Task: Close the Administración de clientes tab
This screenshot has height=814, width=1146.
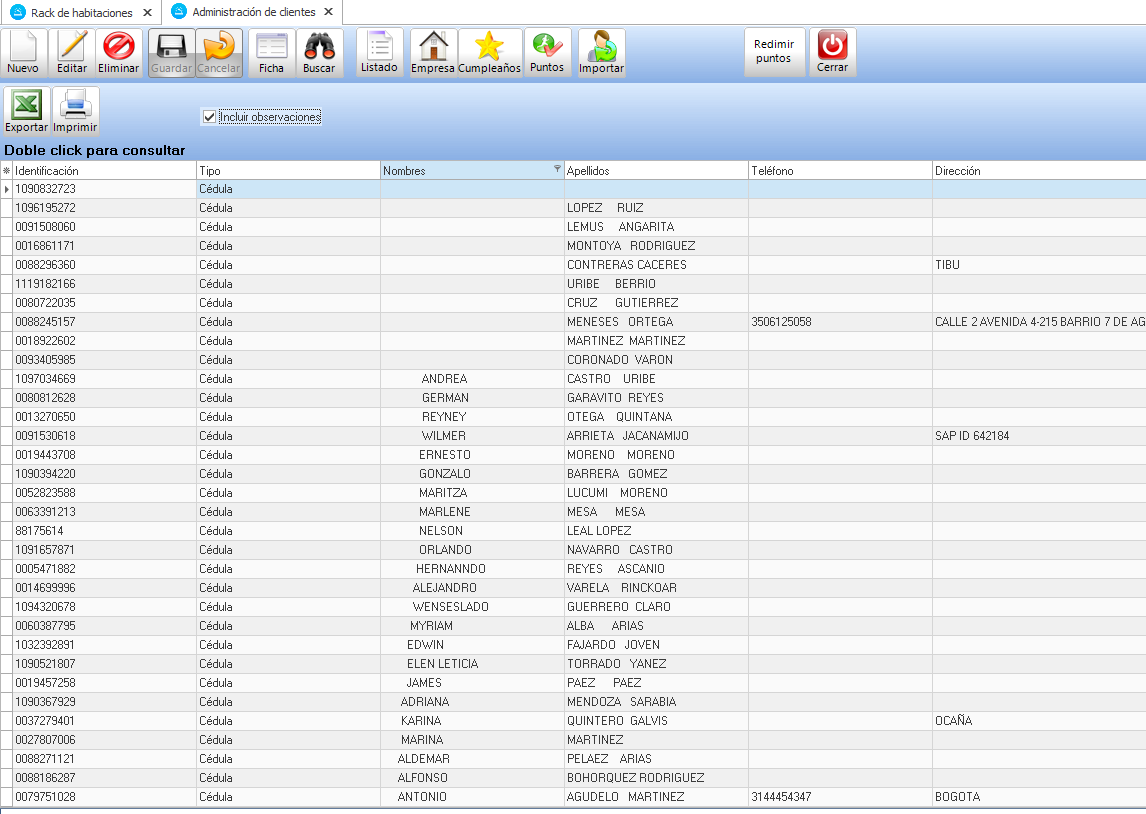Action: [x=329, y=12]
